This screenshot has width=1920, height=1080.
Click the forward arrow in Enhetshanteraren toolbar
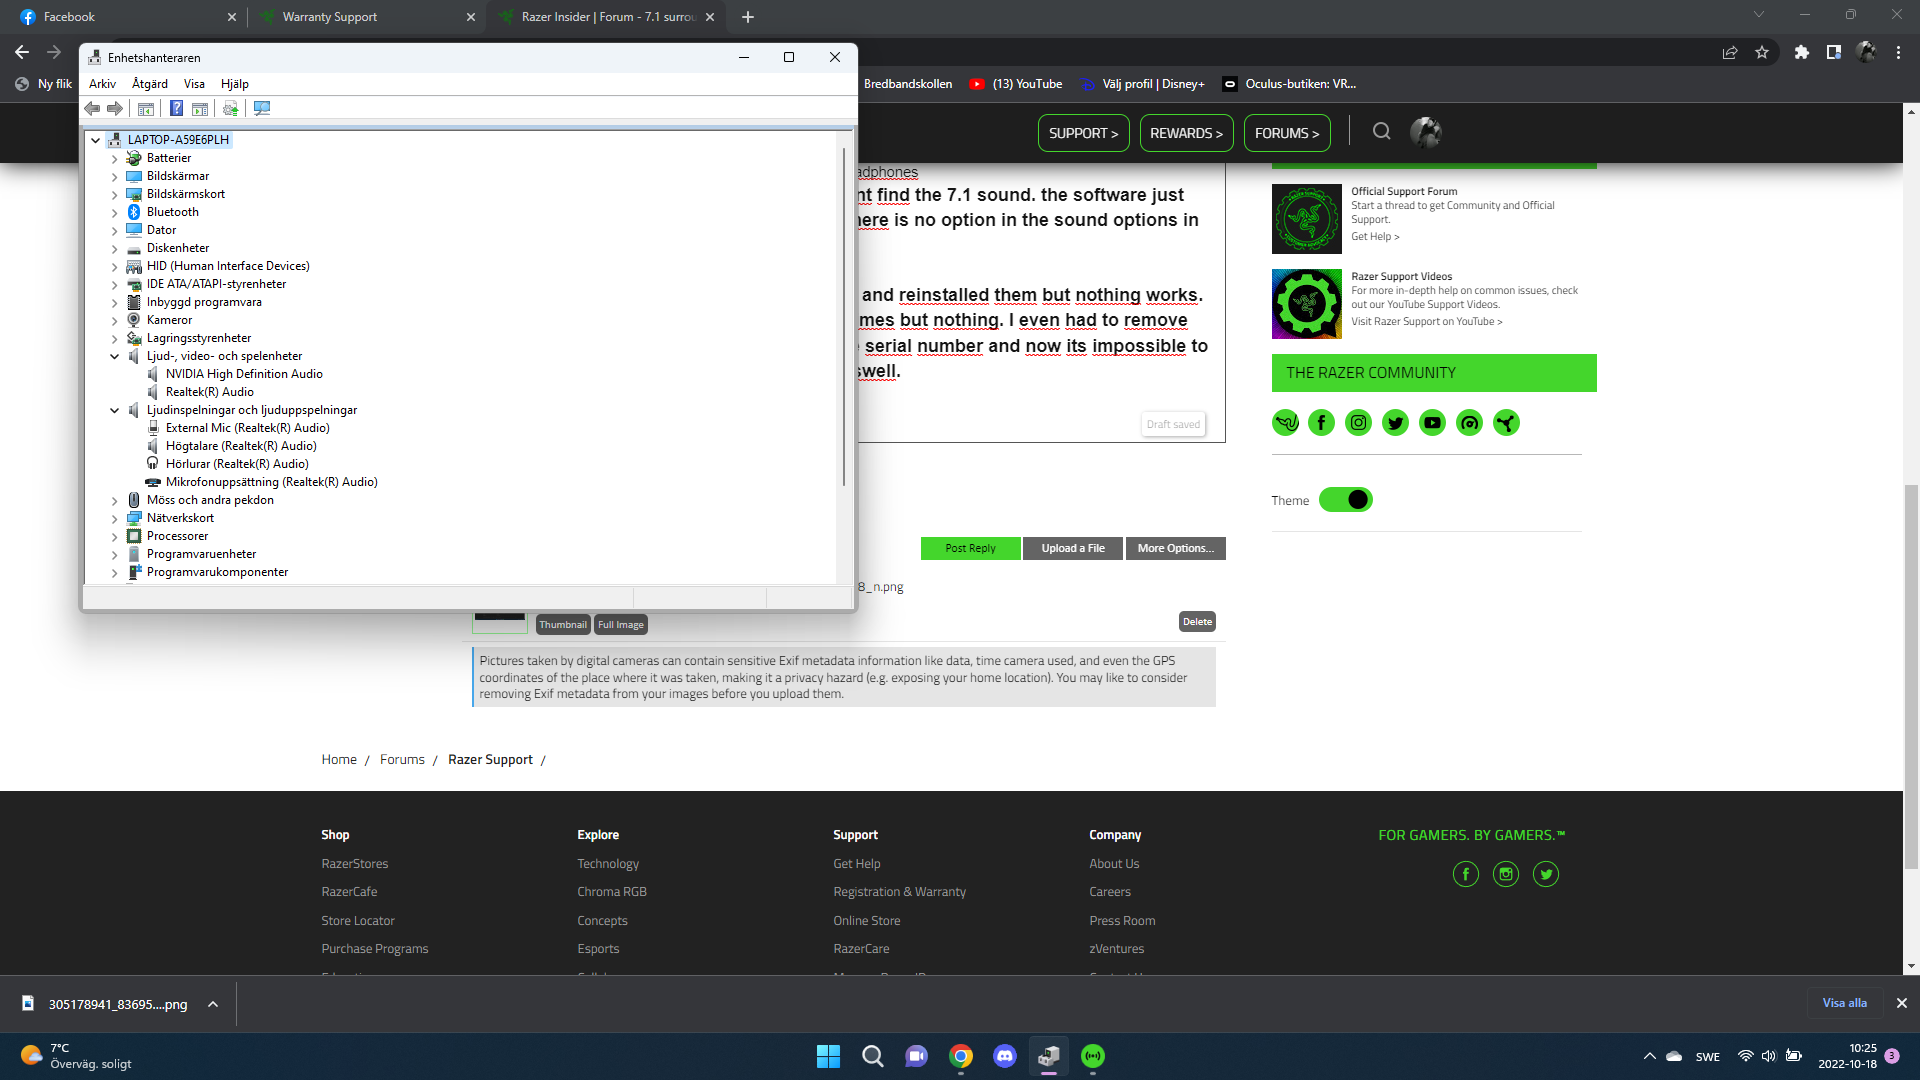tap(115, 108)
